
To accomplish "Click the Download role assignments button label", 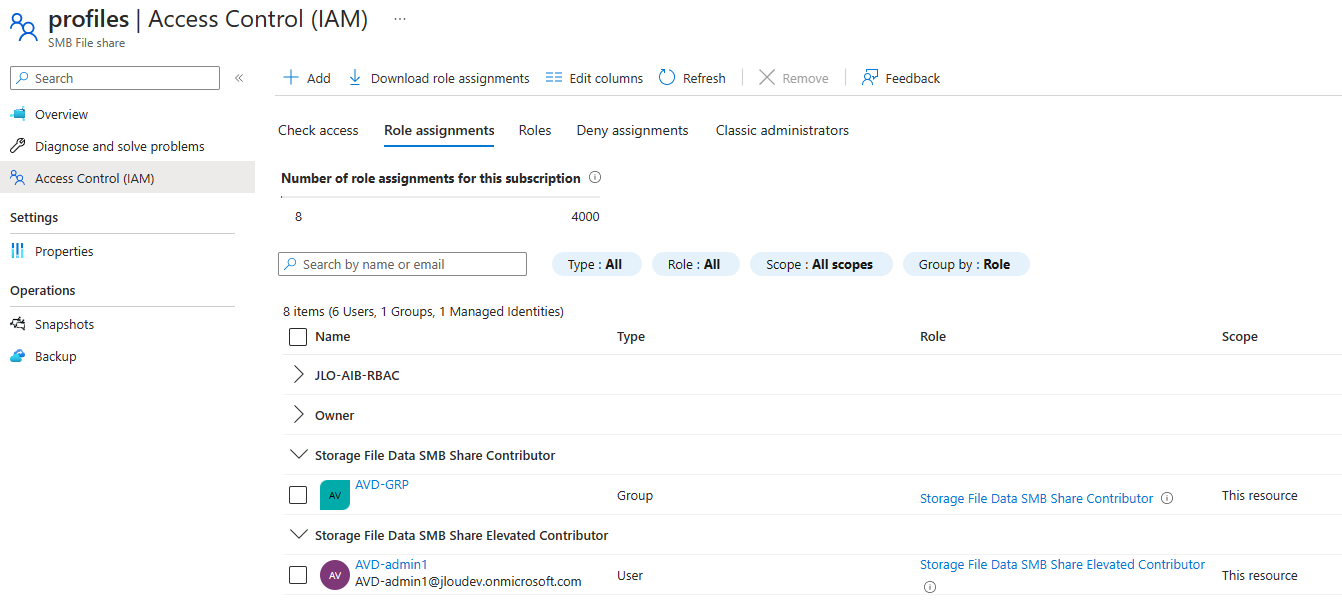I will coord(450,78).
